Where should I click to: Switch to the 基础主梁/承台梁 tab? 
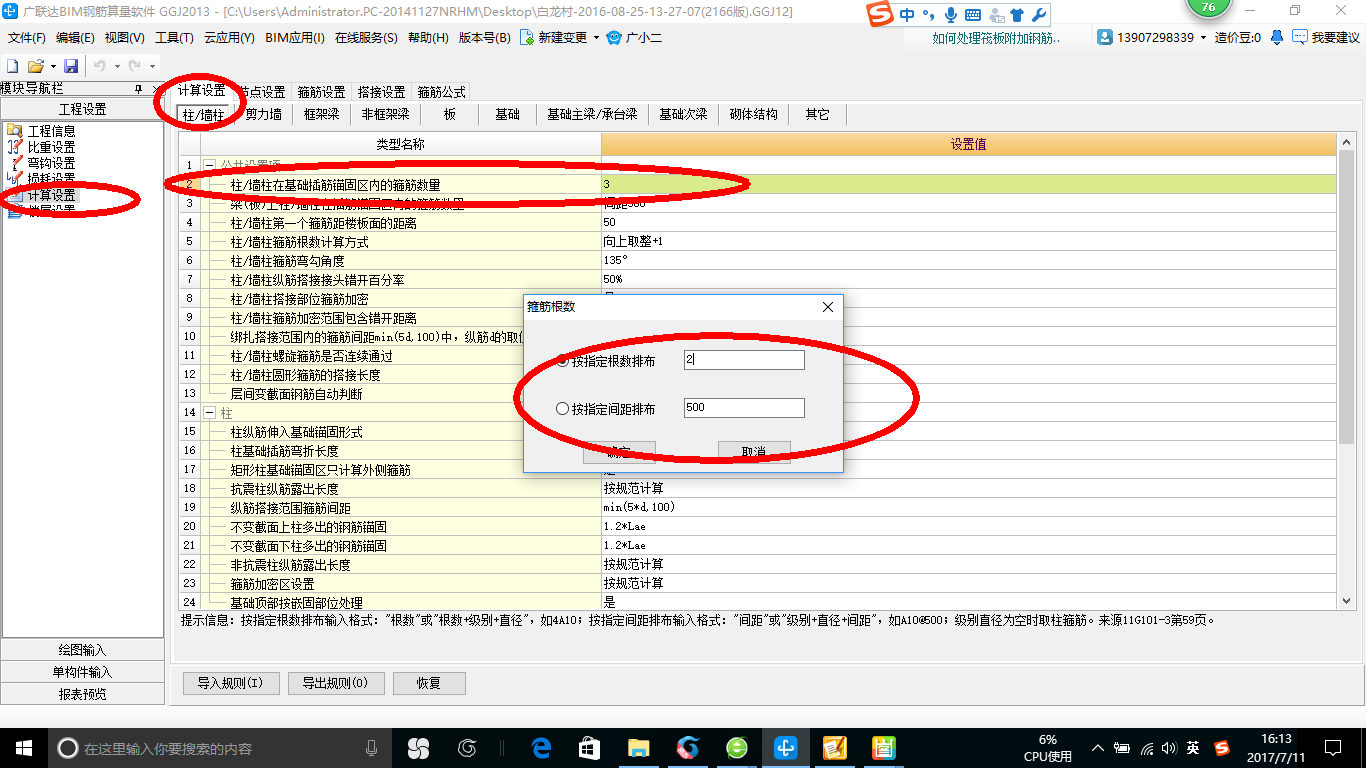tap(592, 114)
